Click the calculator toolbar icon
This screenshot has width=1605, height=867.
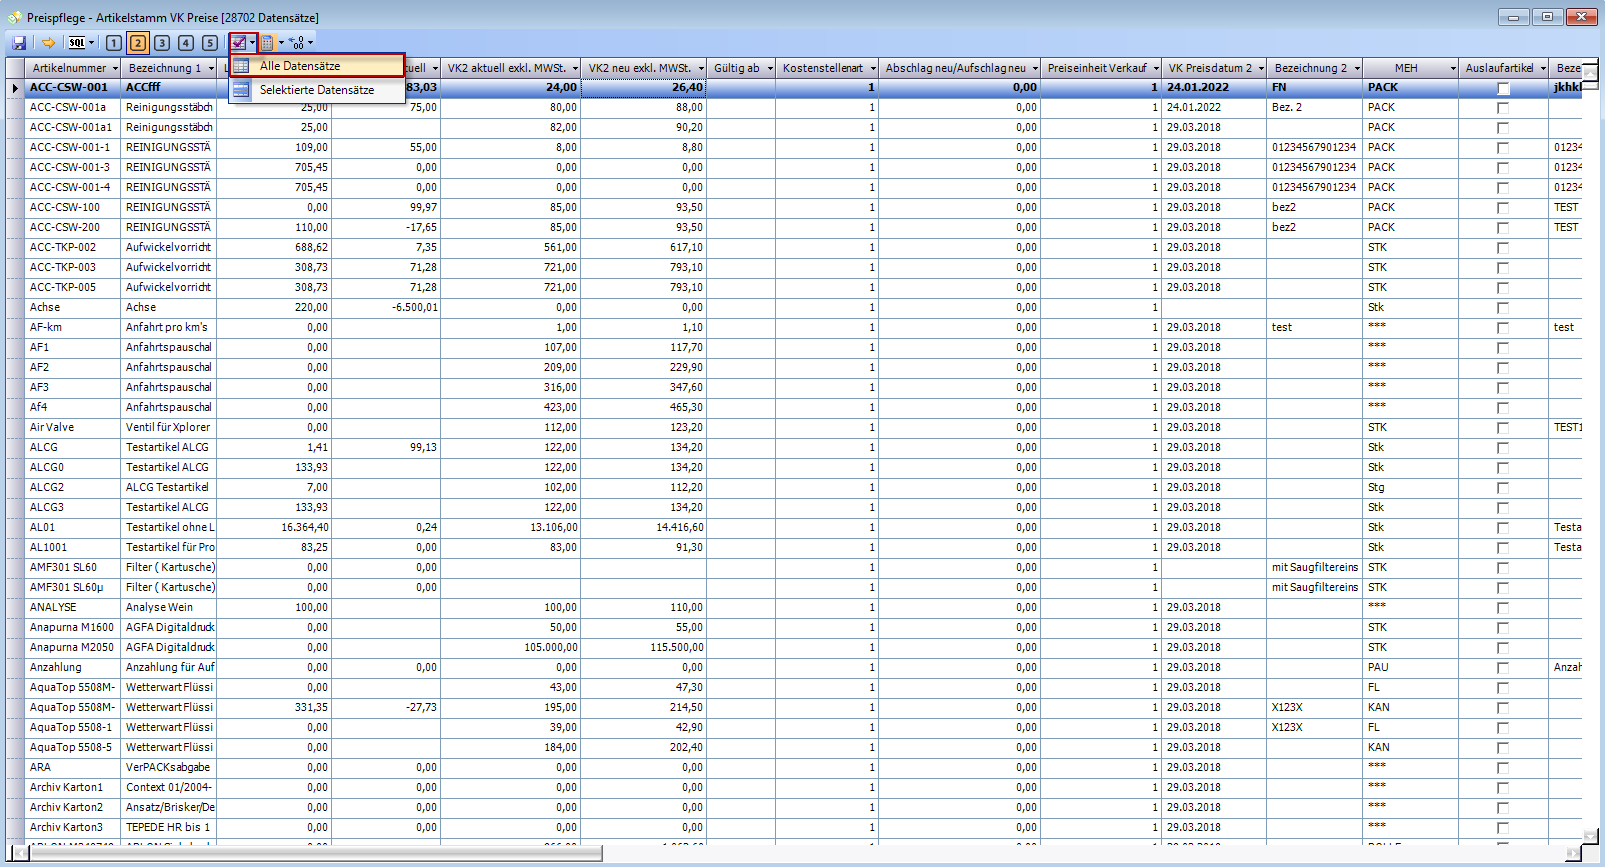pos(267,43)
